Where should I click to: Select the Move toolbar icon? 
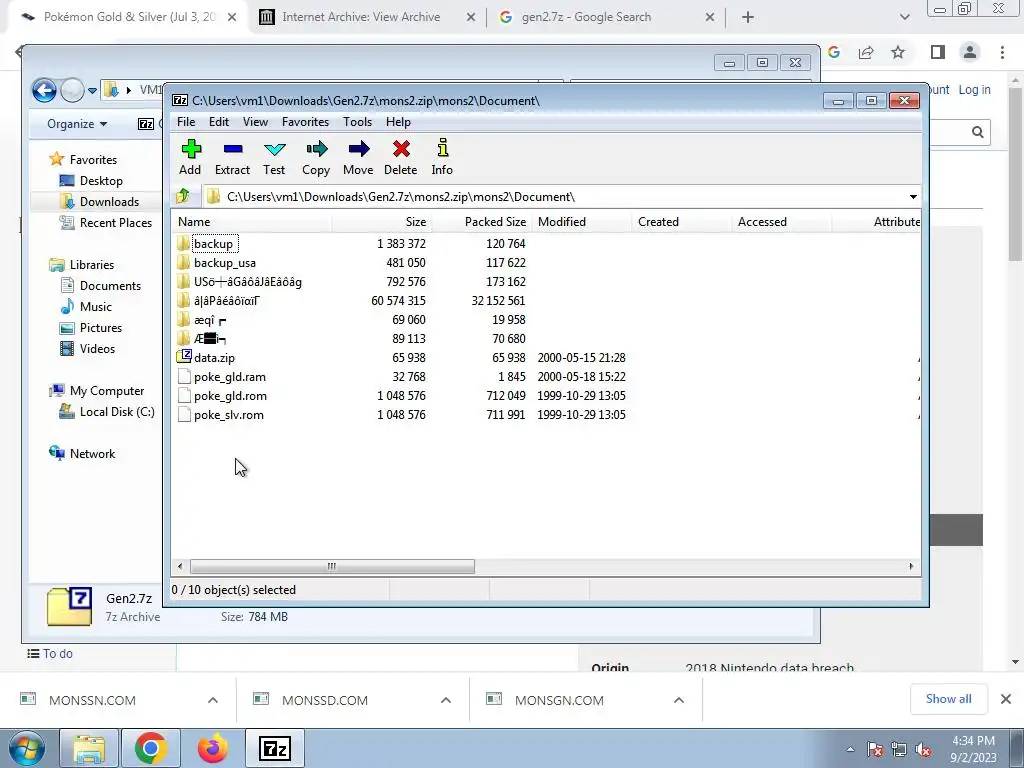tap(359, 150)
